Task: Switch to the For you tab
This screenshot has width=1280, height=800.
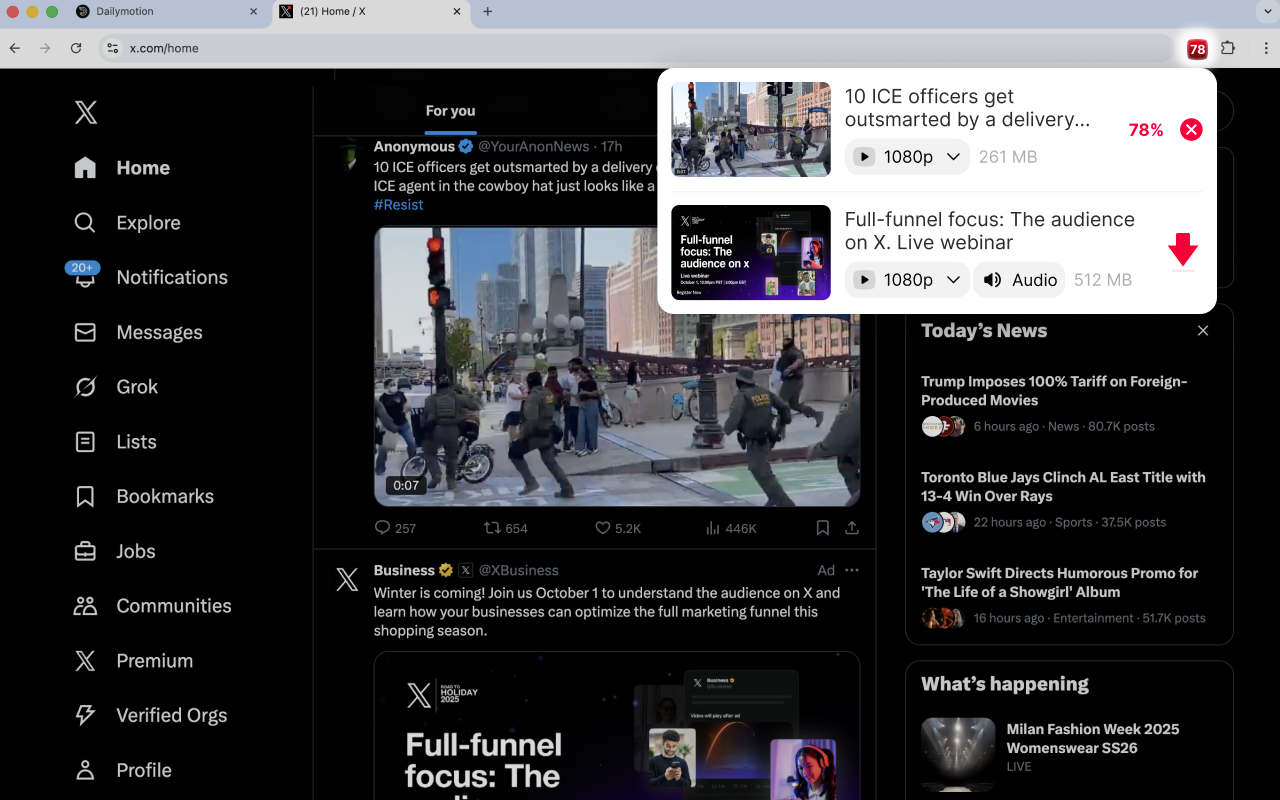Action: coord(450,112)
